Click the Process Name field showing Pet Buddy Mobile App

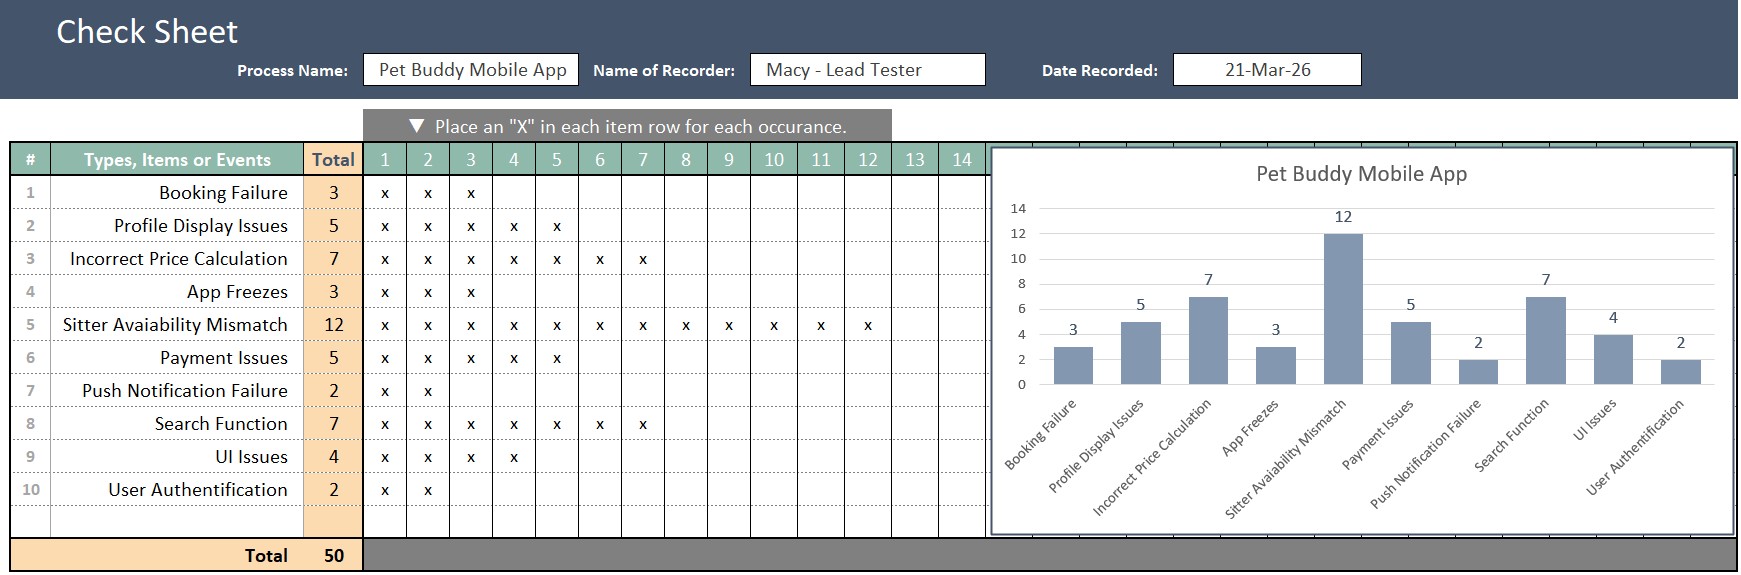click(471, 70)
